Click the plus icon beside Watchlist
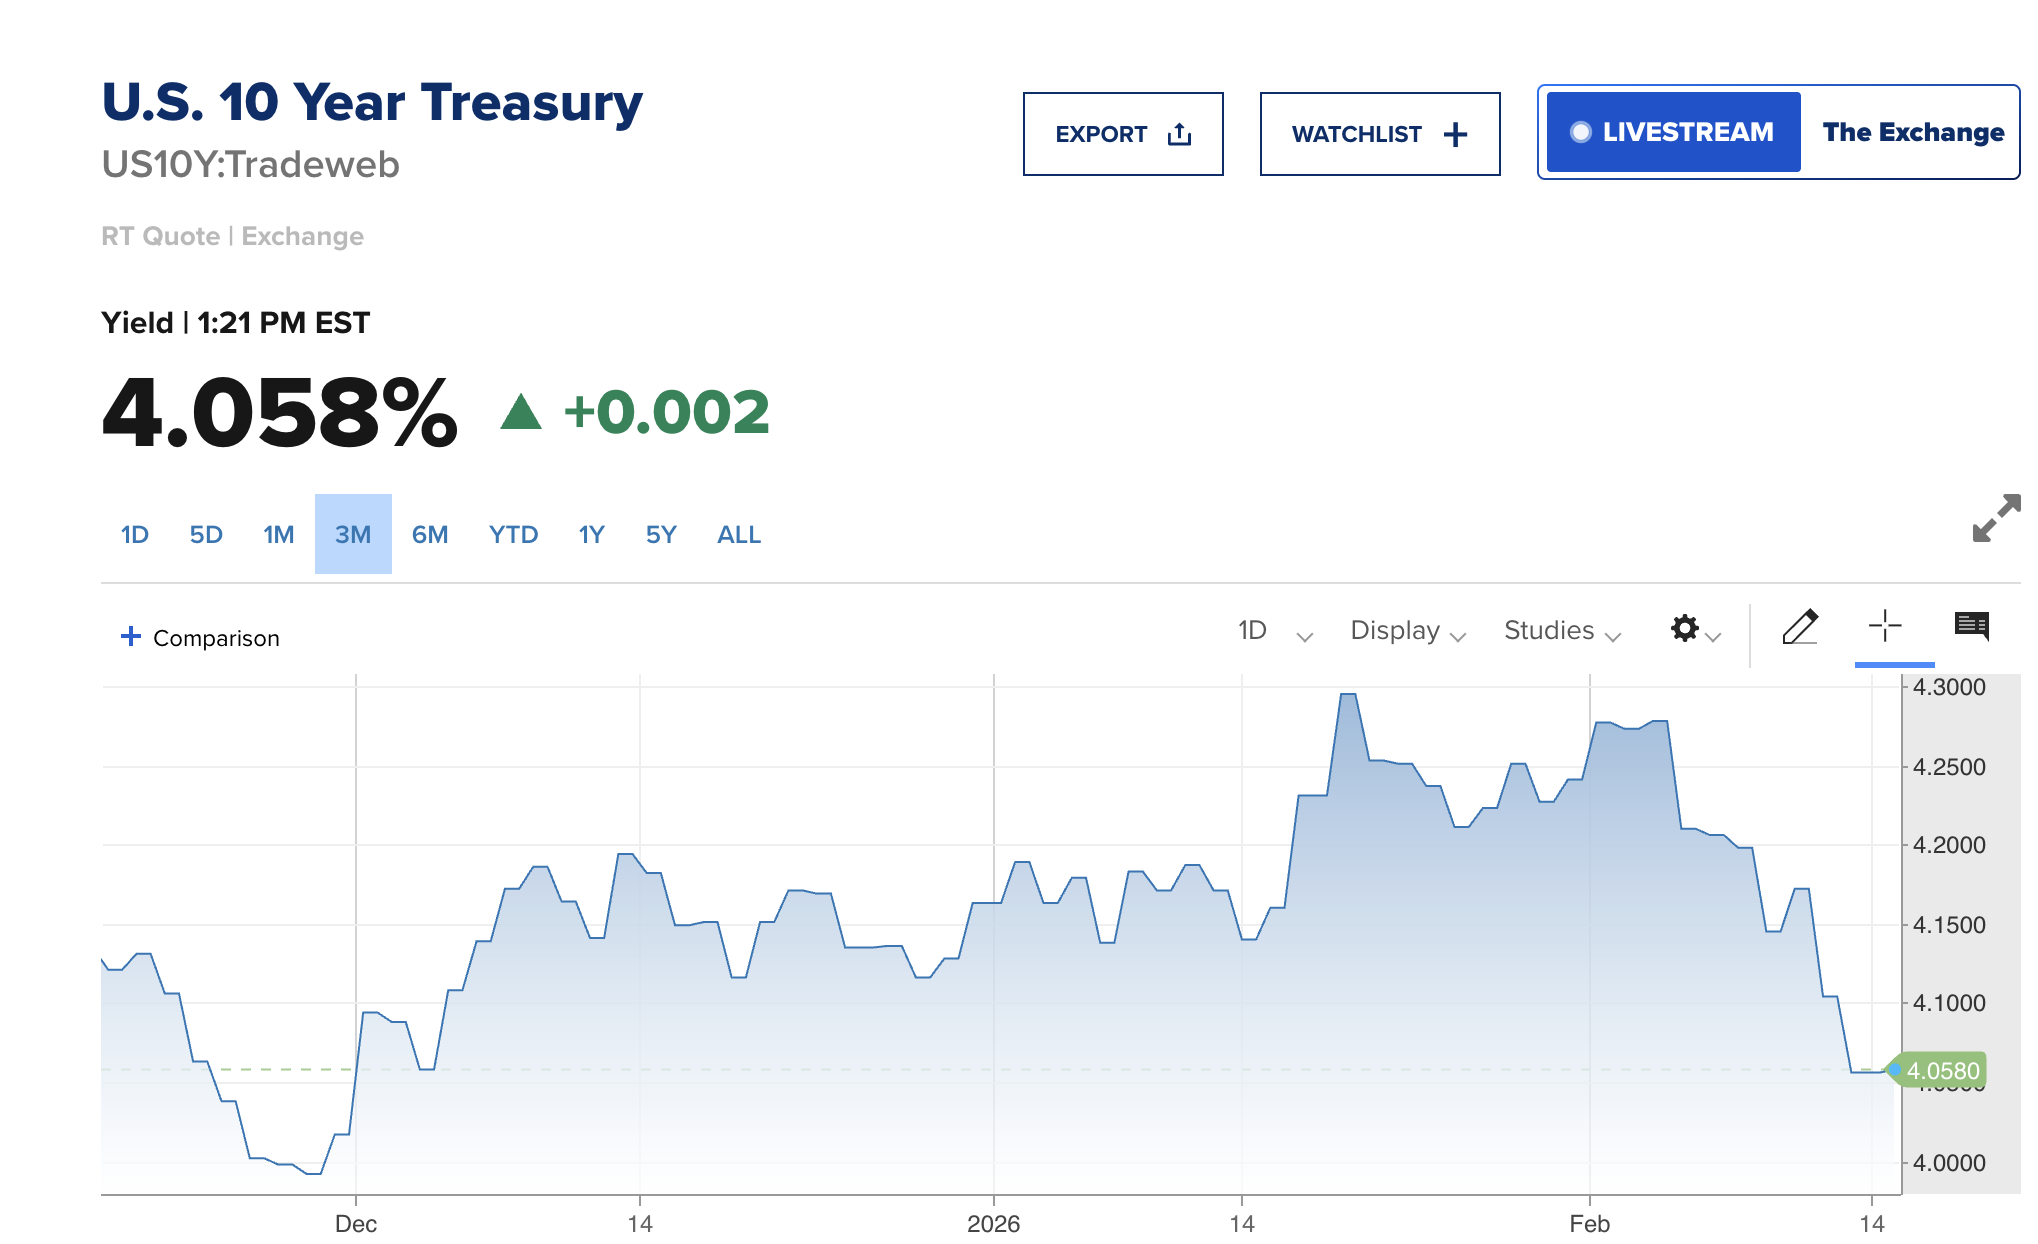 point(1456,132)
